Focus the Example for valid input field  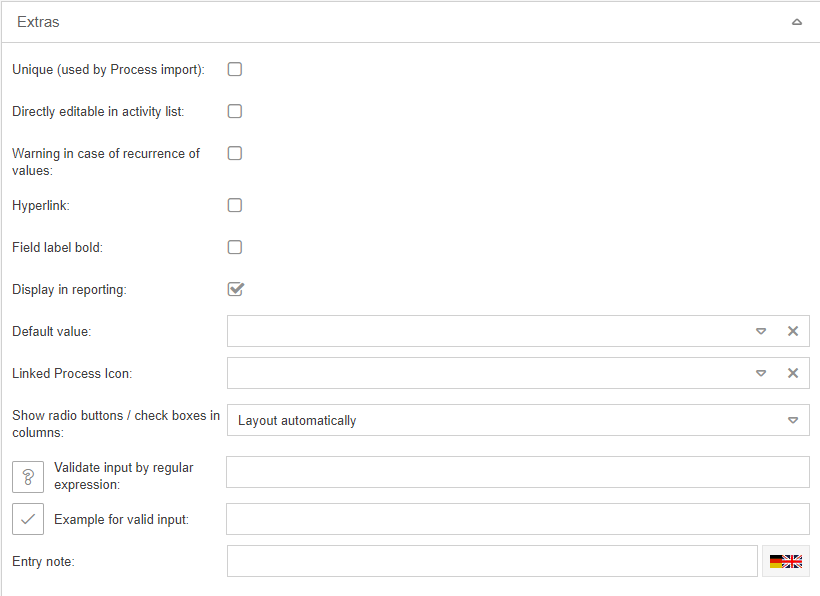click(517, 519)
